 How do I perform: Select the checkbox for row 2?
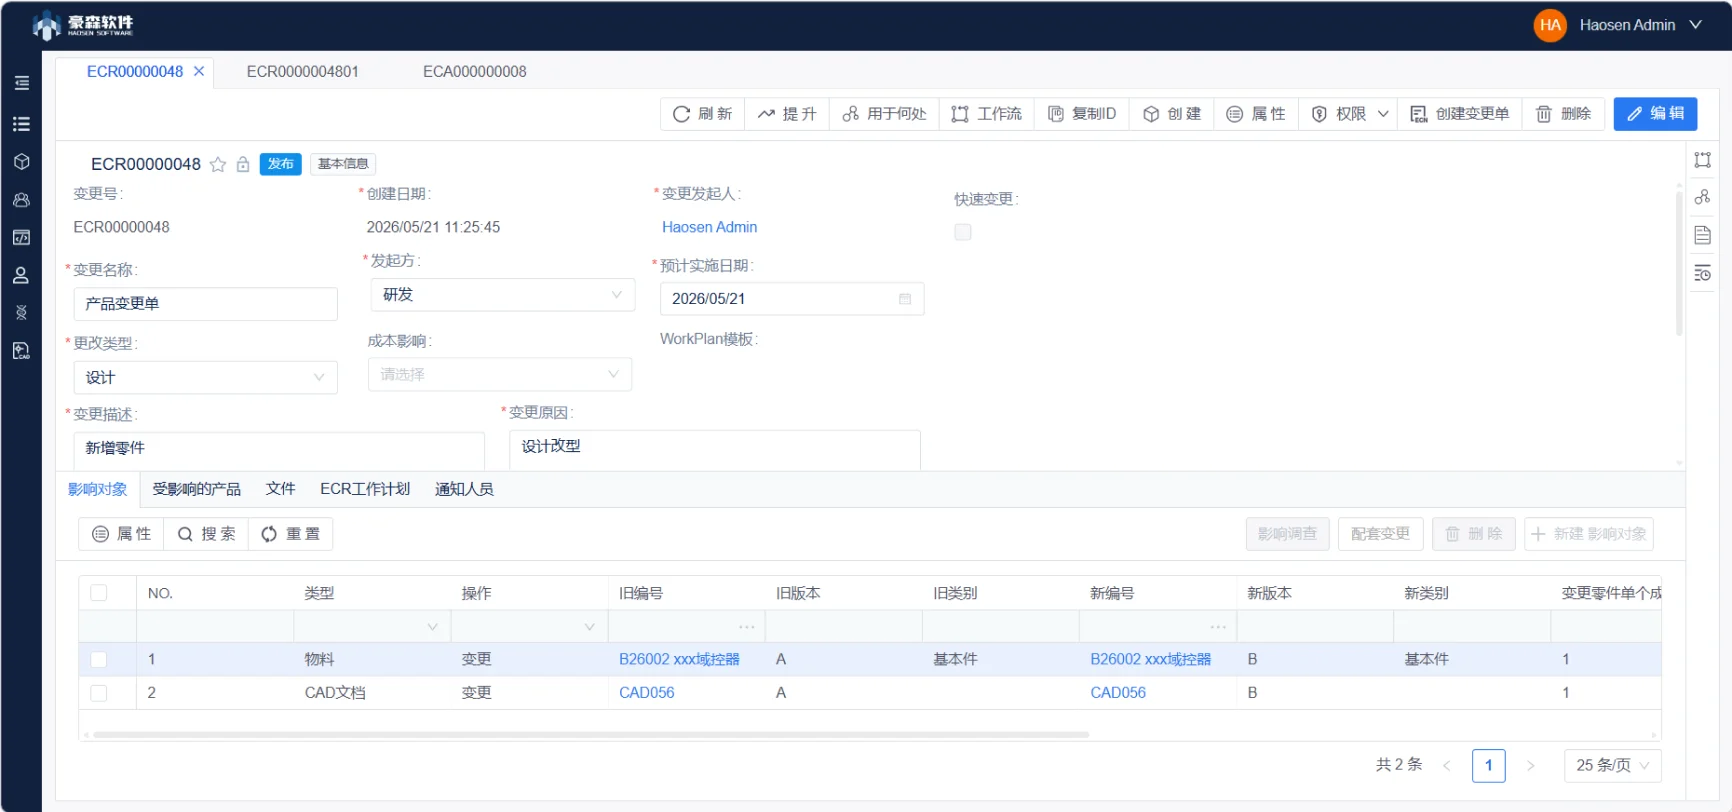click(99, 692)
